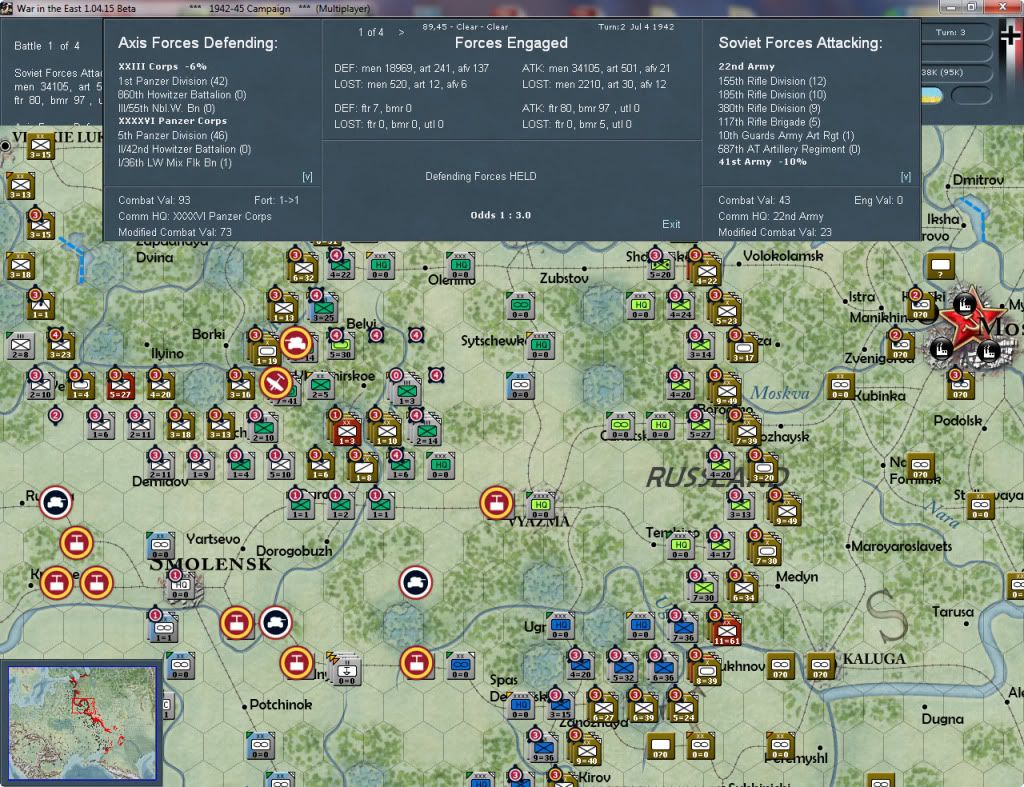This screenshot has width=1024, height=787.
Task: Select the Soviet counter beside Kubinka
Action: 840,387
